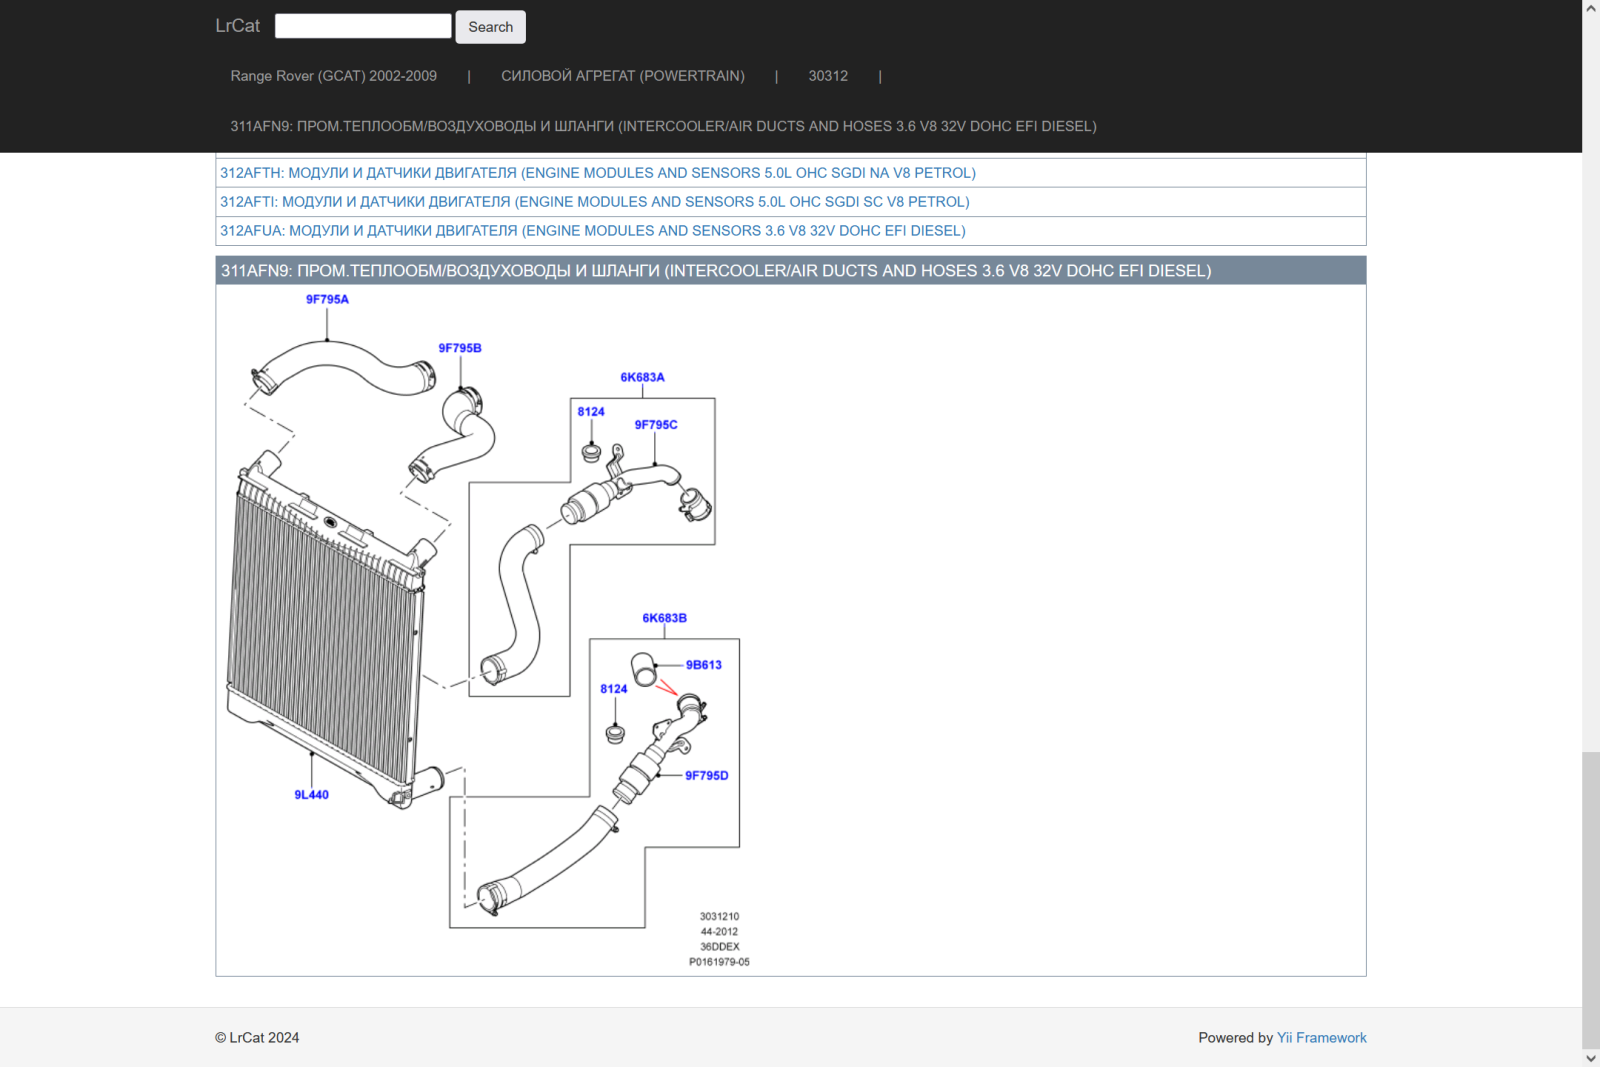
Task: Open 312AFTH engine modules NA V8 petrol link
Action: tap(598, 173)
